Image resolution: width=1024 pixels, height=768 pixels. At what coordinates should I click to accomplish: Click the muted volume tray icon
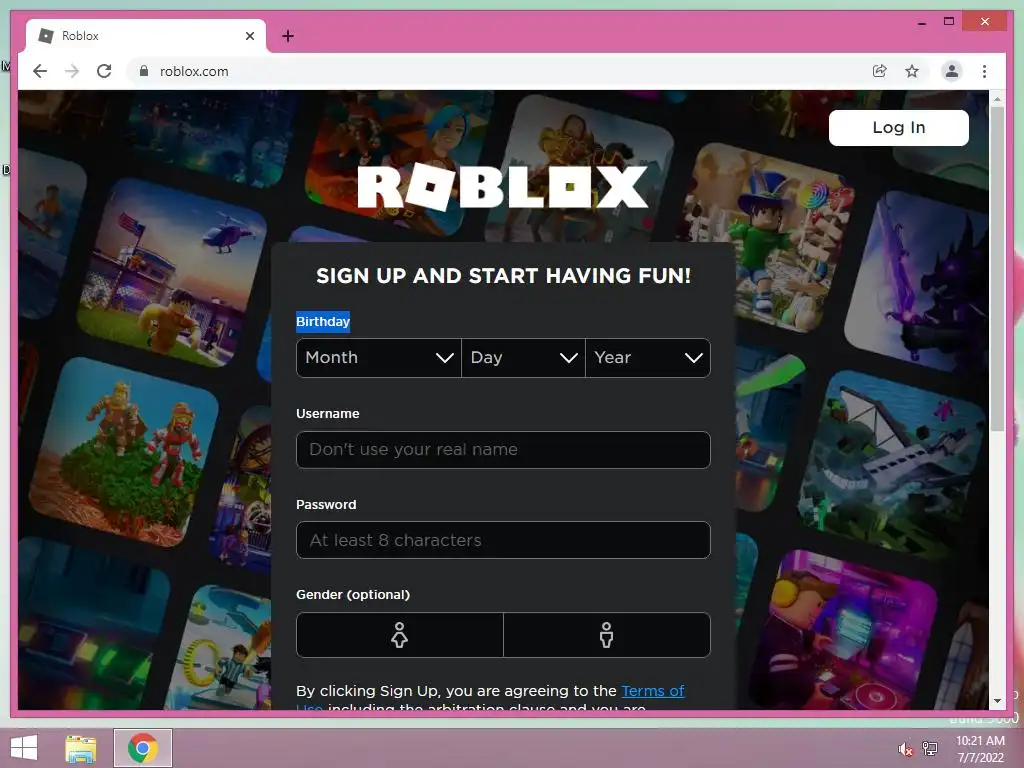[906, 749]
